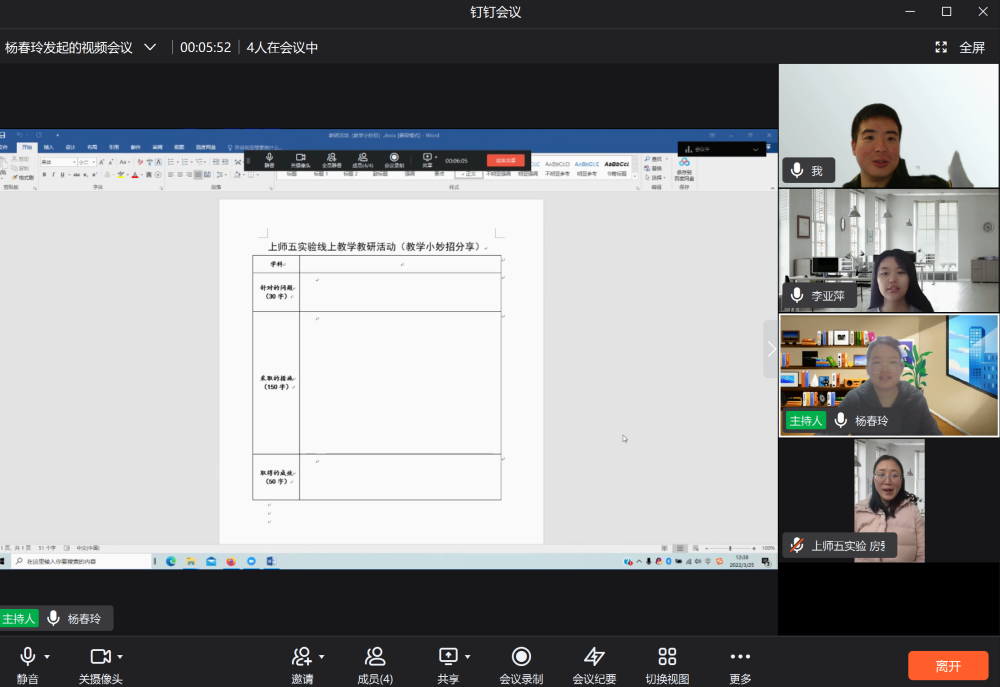Select 李亚萍's video thumbnail
1000x687 pixels.
click(x=888, y=251)
